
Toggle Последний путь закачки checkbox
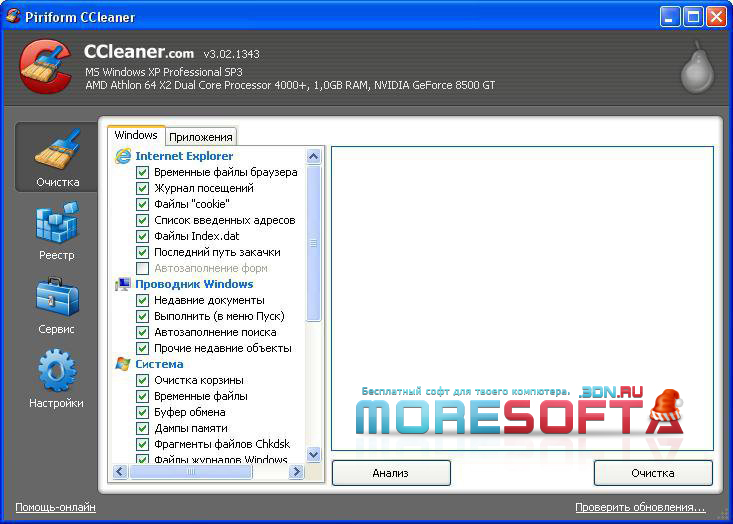pyautogui.click(x=143, y=252)
